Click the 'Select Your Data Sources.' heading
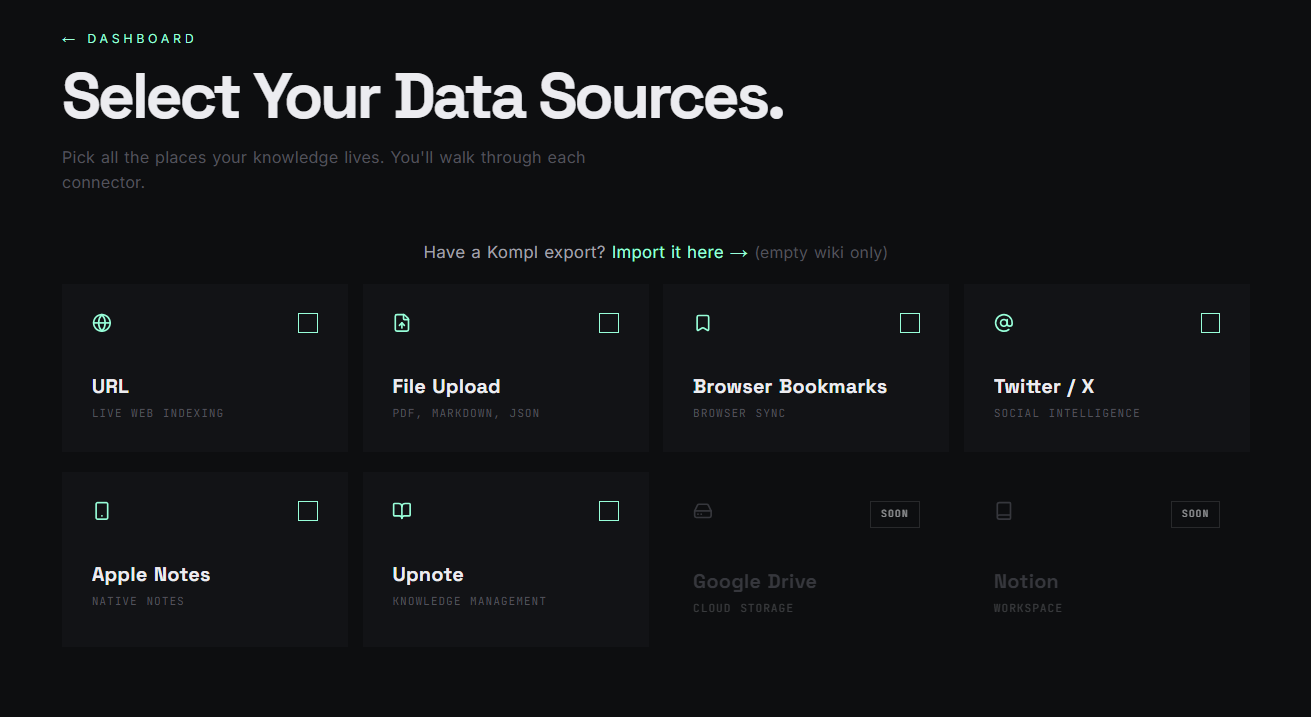 click(x=423, y=96)
